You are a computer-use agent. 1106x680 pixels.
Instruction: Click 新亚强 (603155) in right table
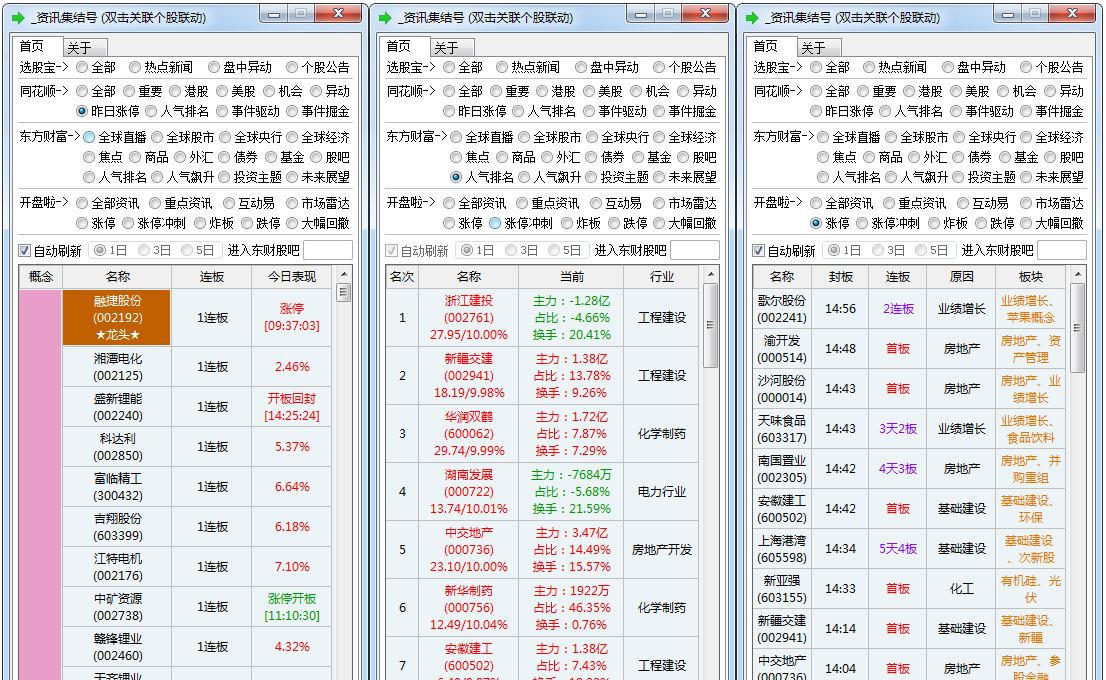tap(782, 589)
